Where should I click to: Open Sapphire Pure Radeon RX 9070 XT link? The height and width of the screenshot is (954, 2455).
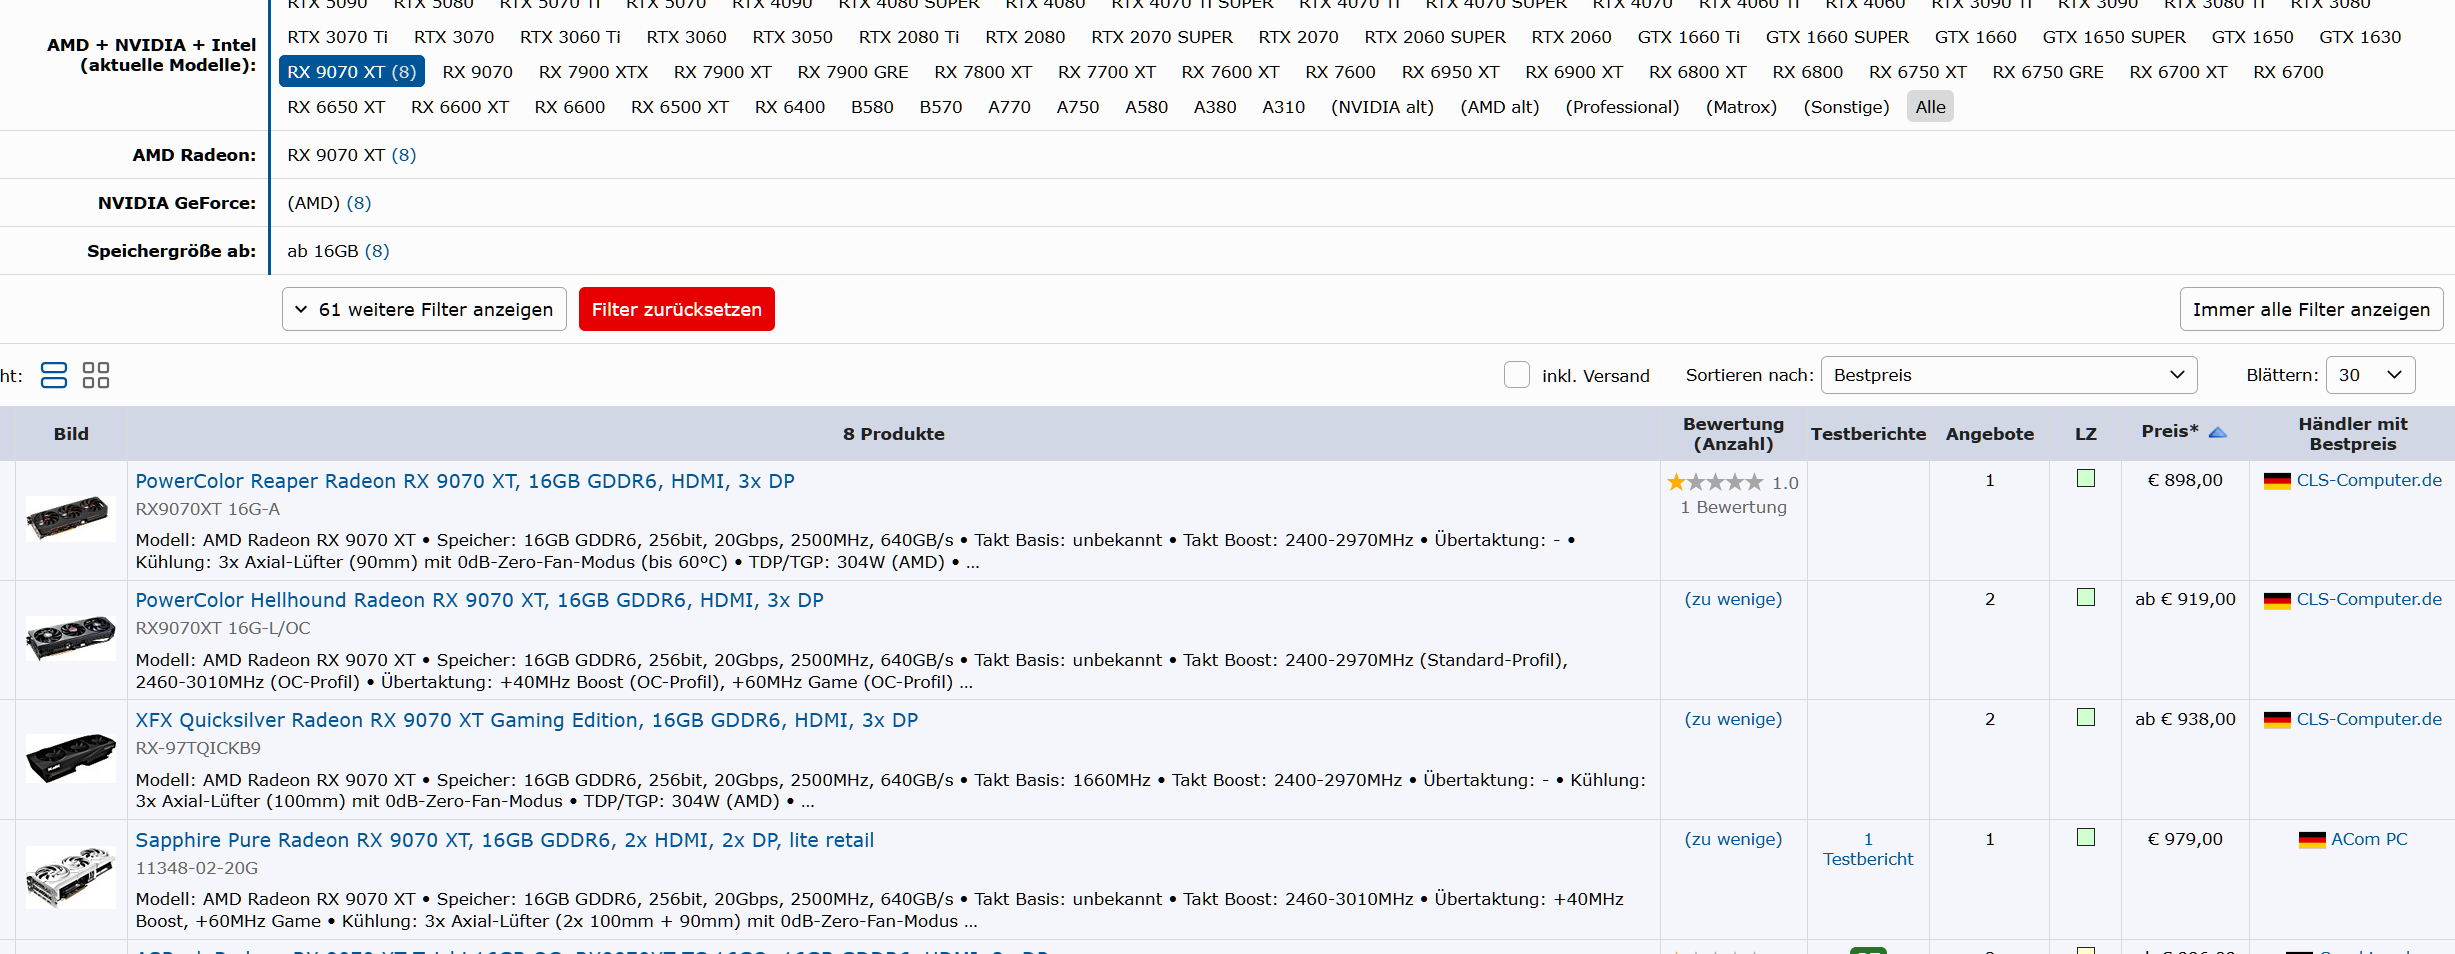(x=505, y=840)
